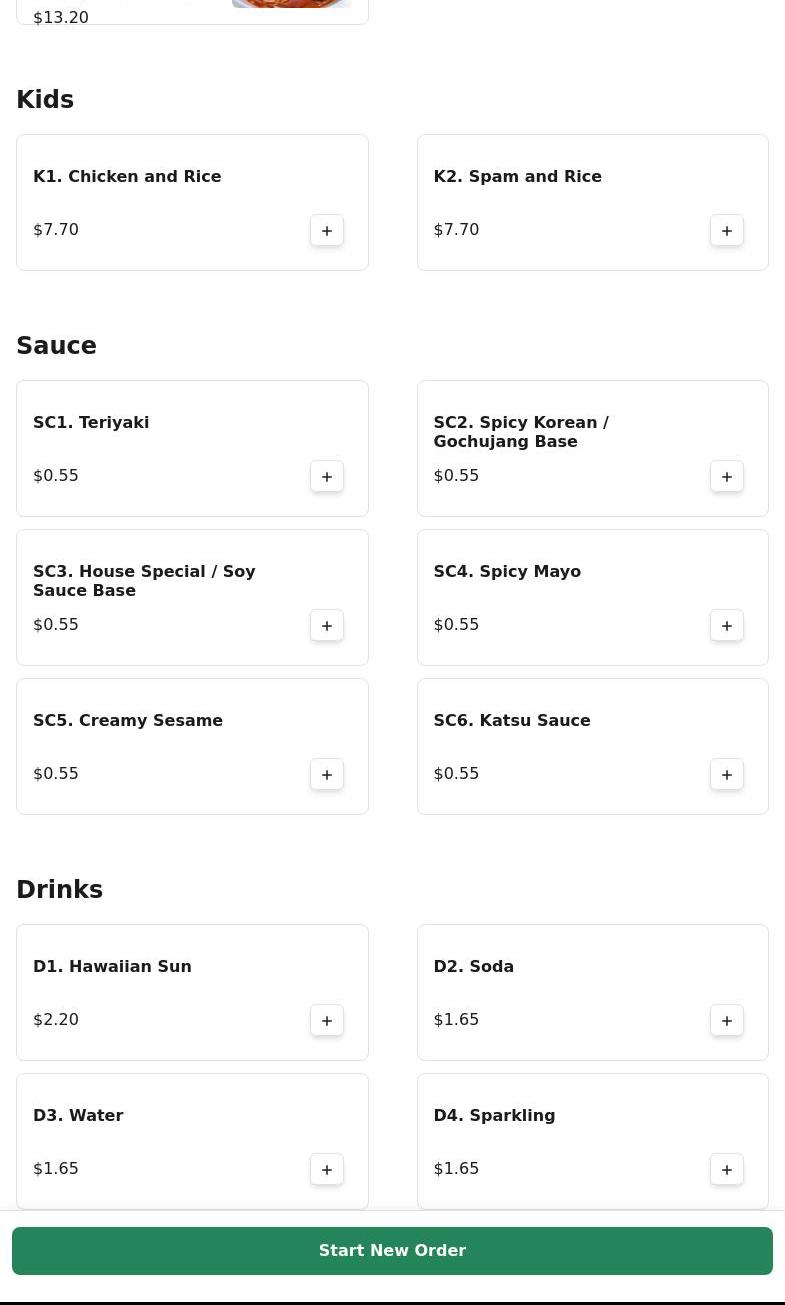Image resolution: width=785 pixels, height=1305 pixels.
Task: Add K1. Chicken and Rice to order
Action: (x=327, y=231)
